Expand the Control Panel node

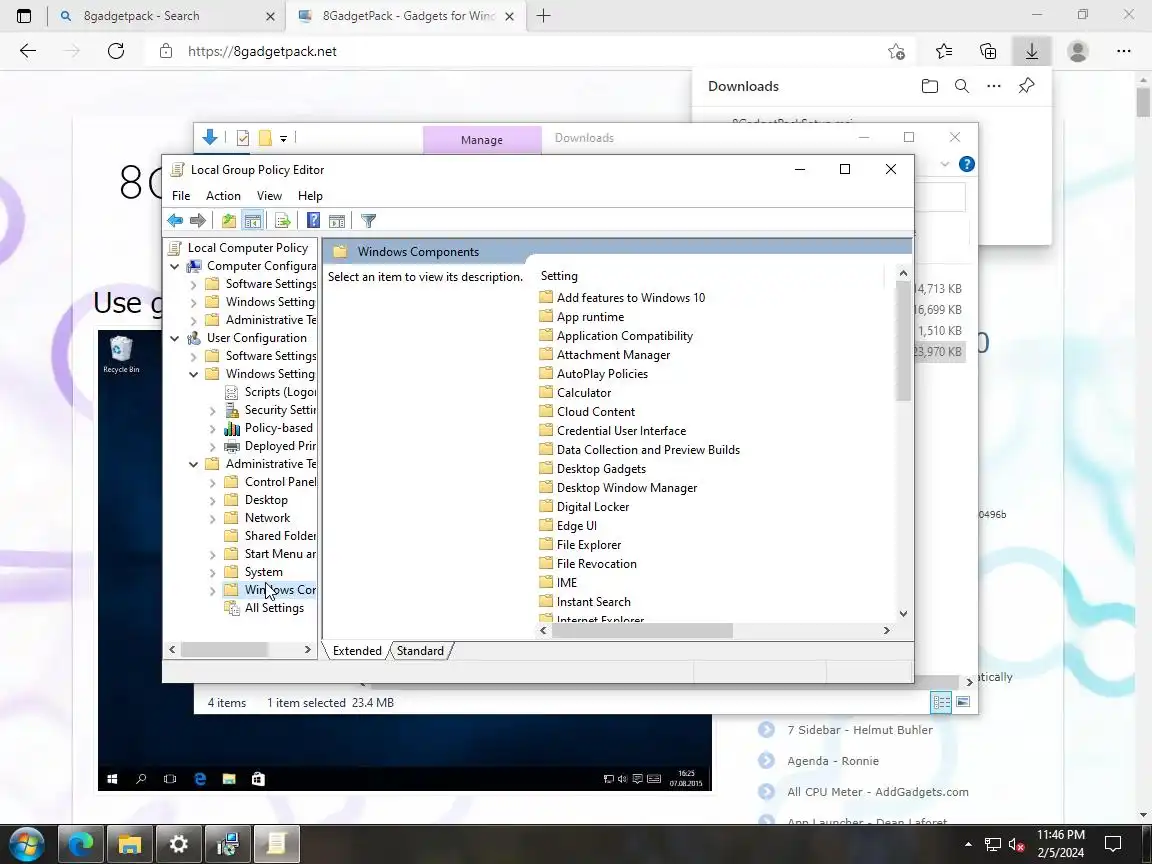click(212, 482)
